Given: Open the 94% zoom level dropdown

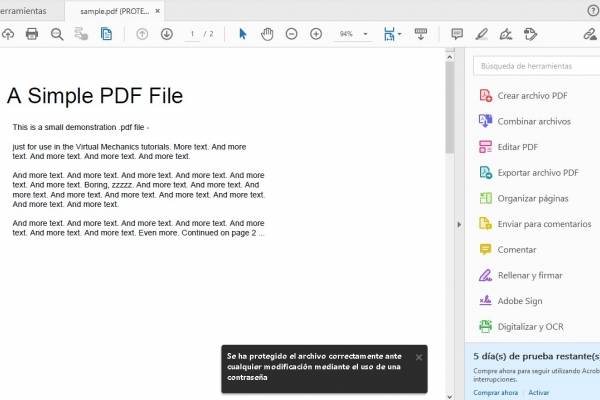Looking at the screenshot, I should pos(365,34).
